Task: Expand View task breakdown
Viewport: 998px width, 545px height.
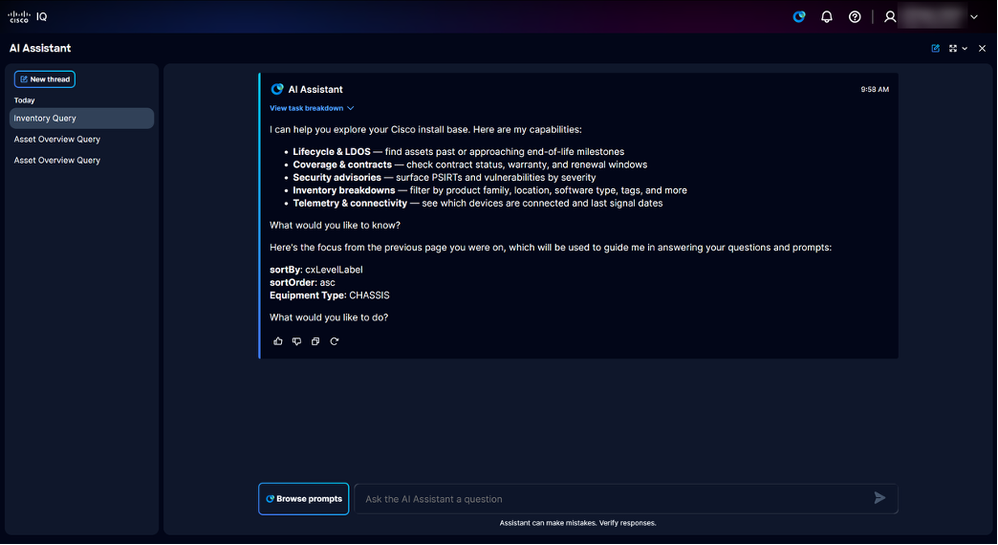Action: (311, 108)
